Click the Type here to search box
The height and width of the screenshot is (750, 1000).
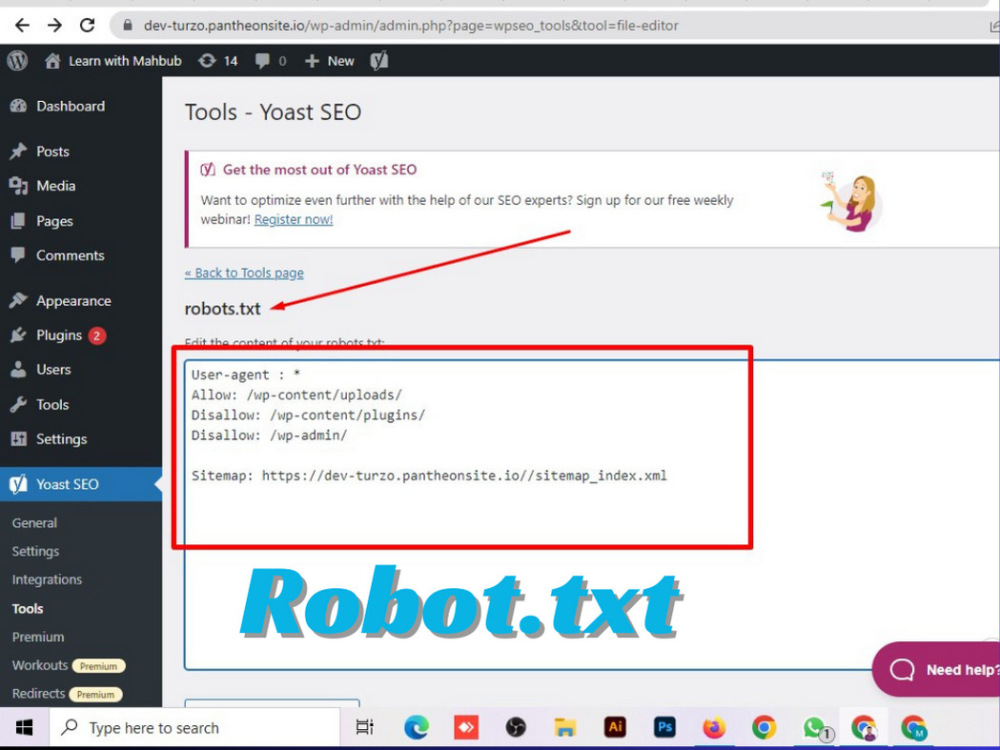coord(195,728)
